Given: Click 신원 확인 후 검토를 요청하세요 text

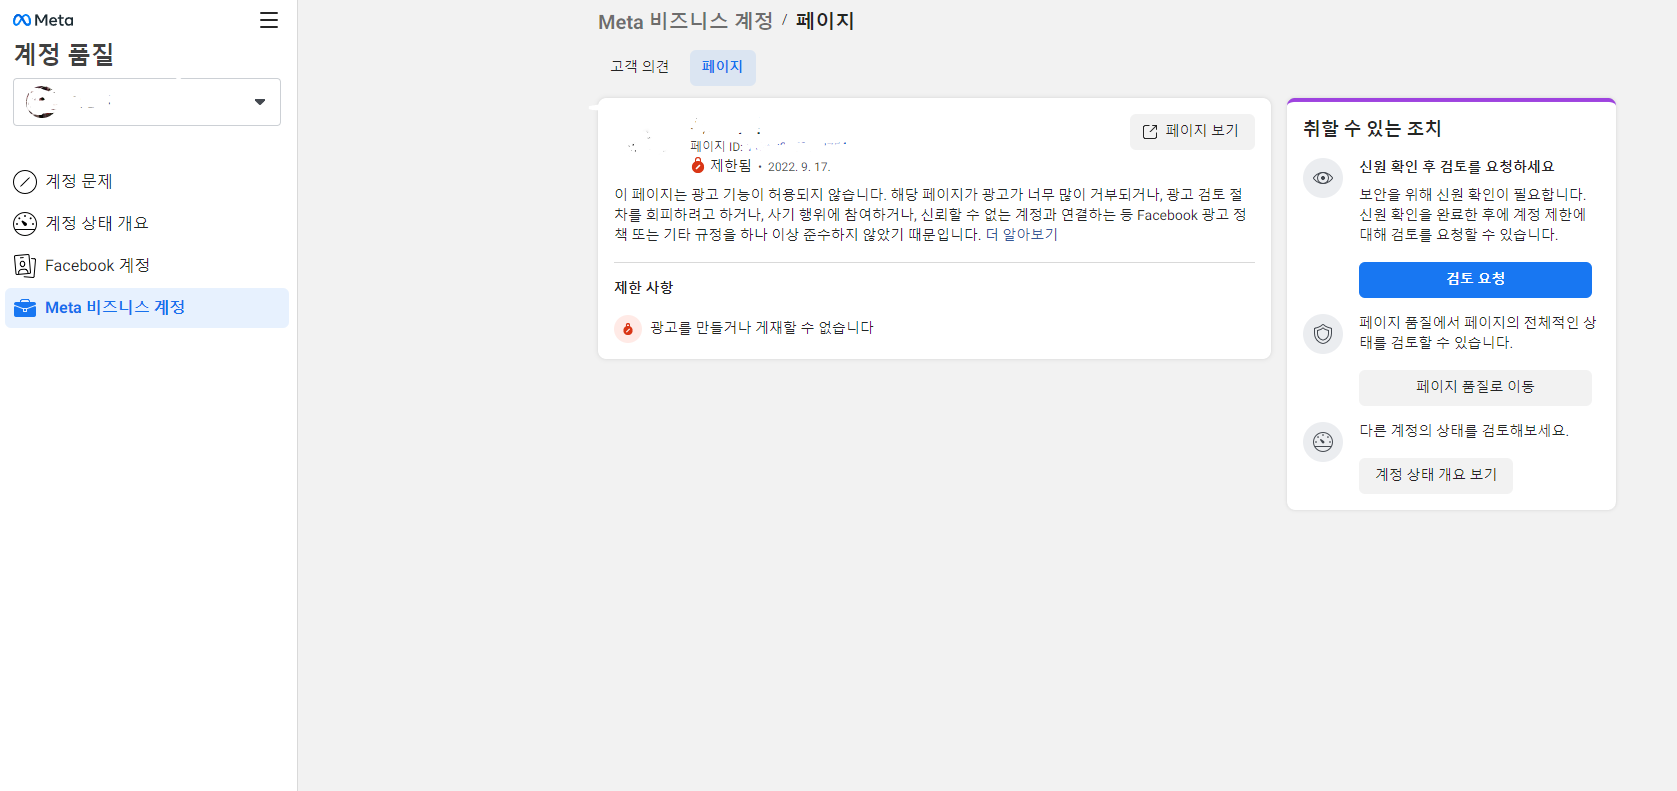Looking at the screenshot, I should 1456,167.
